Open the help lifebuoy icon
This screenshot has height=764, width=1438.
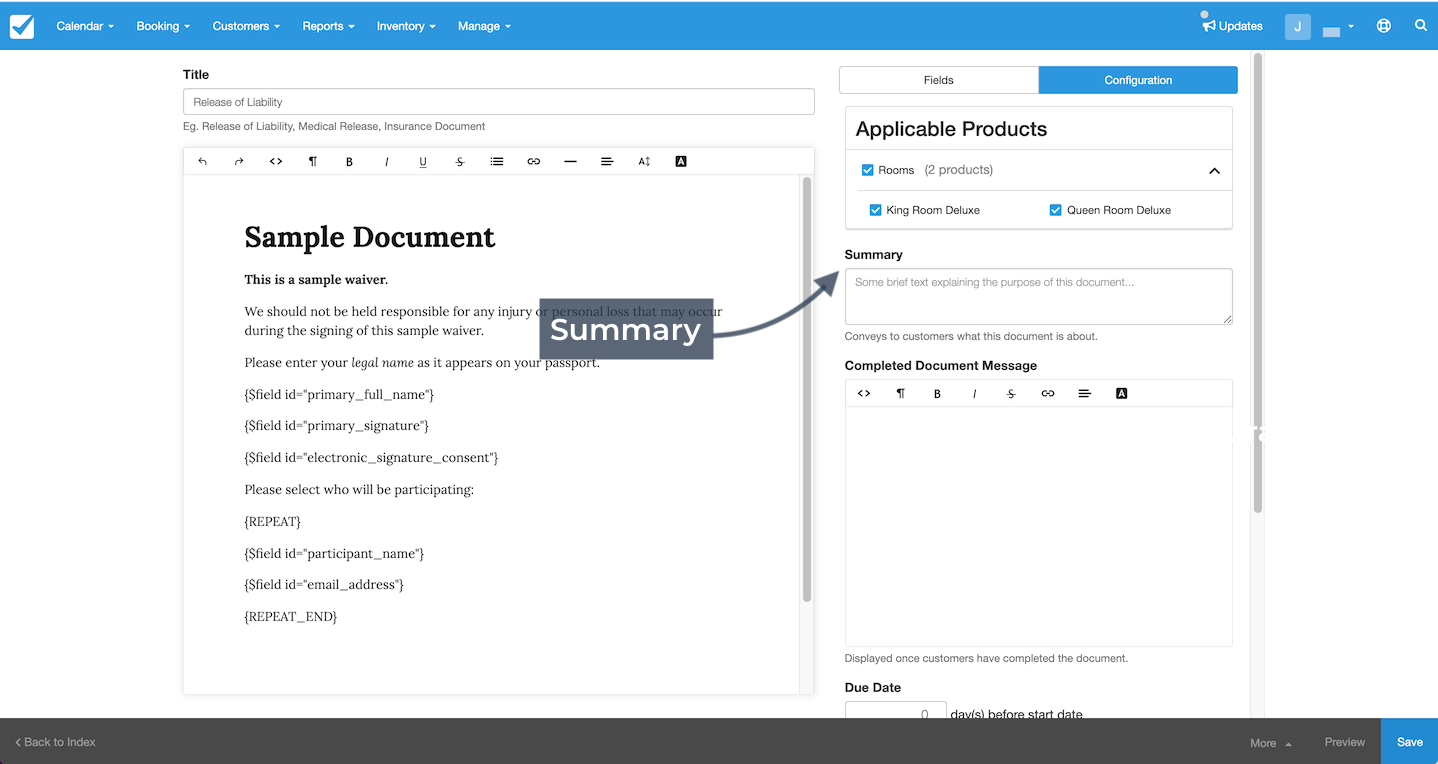tap(1384, 26)
